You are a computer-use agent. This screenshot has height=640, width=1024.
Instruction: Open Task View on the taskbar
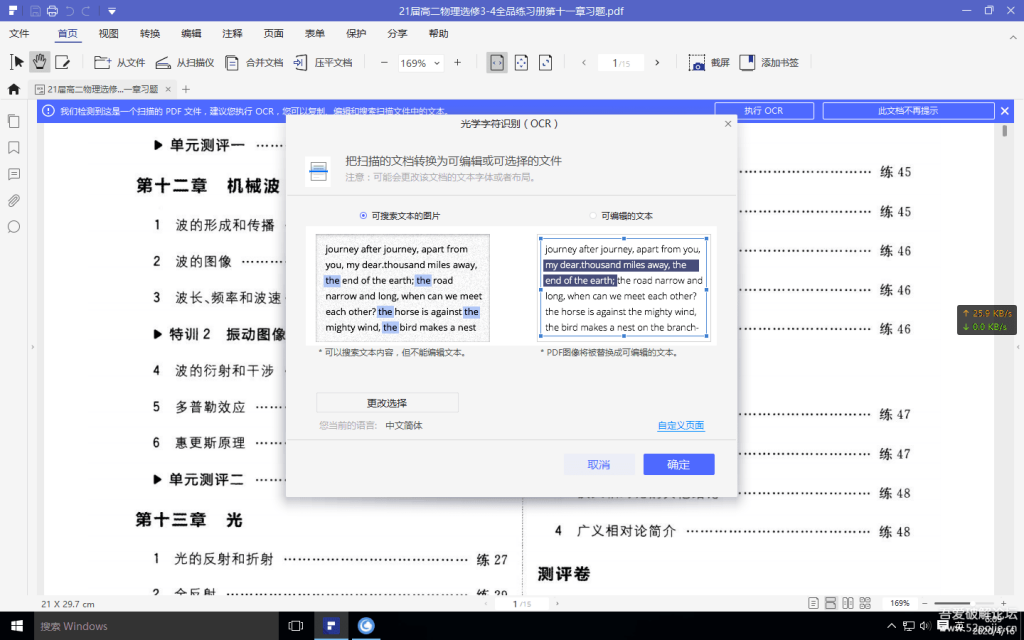(296, 626)
